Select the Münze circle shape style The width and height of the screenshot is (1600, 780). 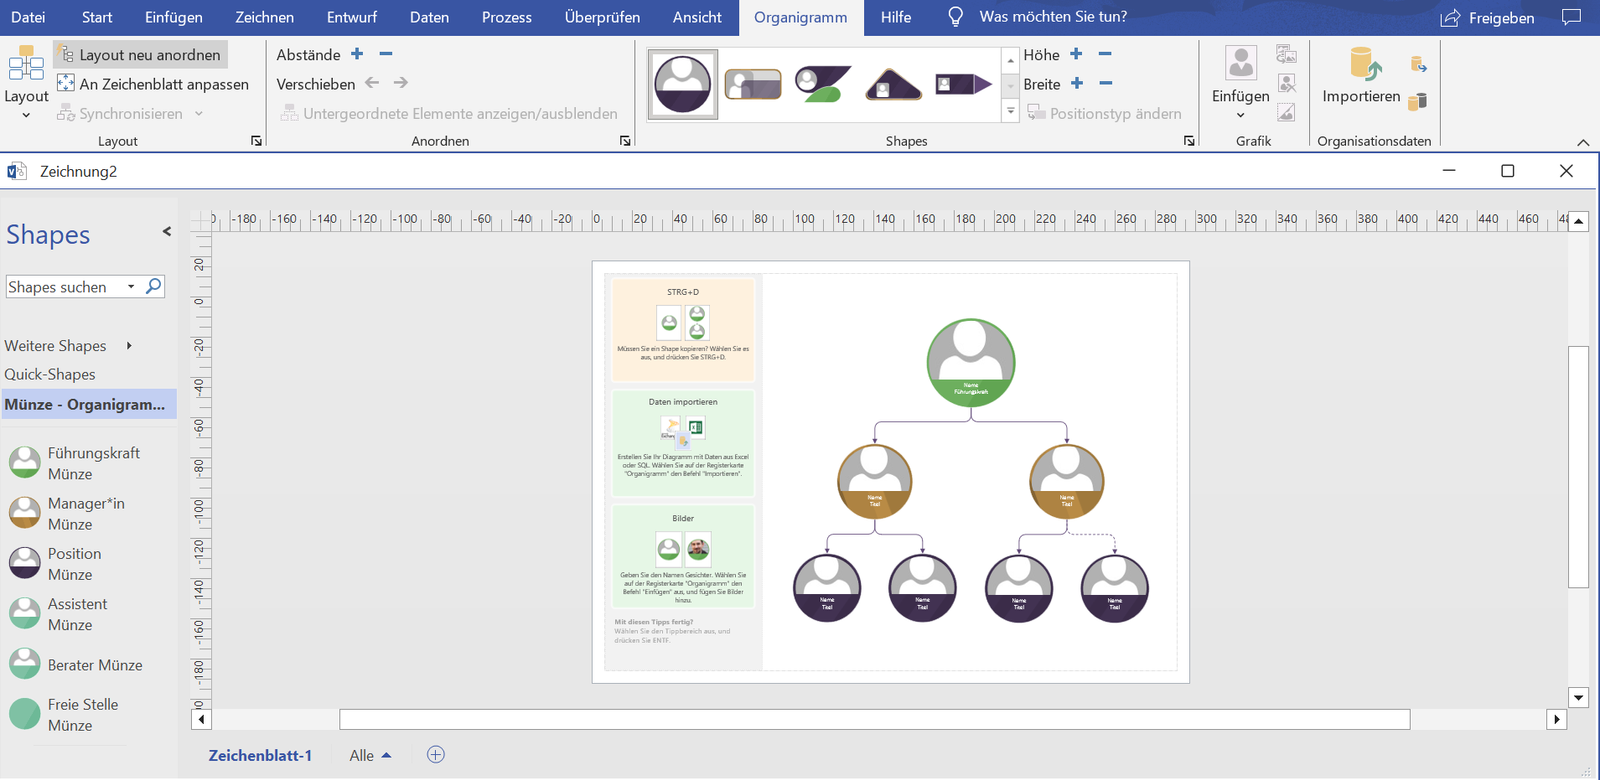pos(683,84)
